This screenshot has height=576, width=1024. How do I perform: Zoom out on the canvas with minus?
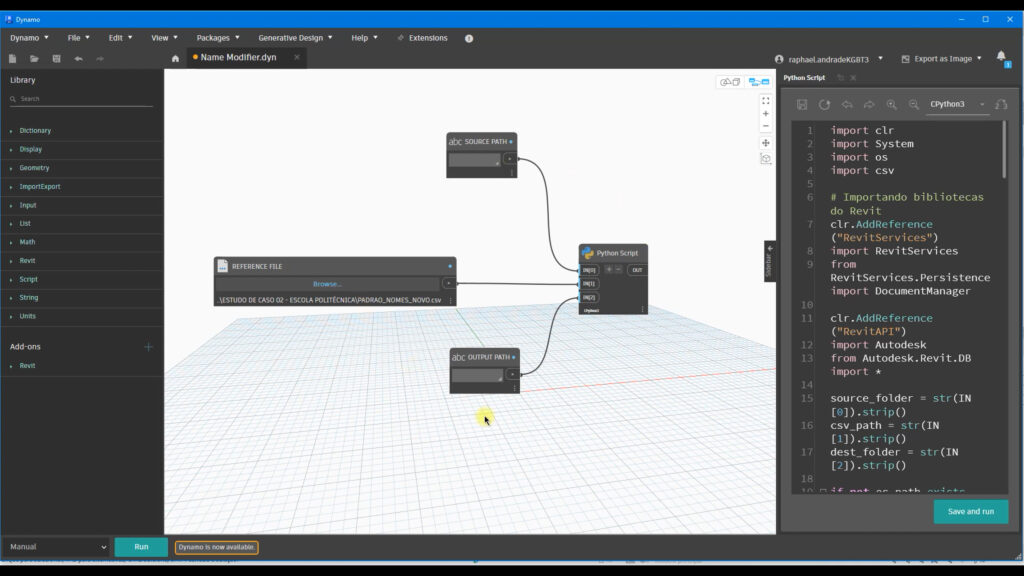tap(765, 126)
